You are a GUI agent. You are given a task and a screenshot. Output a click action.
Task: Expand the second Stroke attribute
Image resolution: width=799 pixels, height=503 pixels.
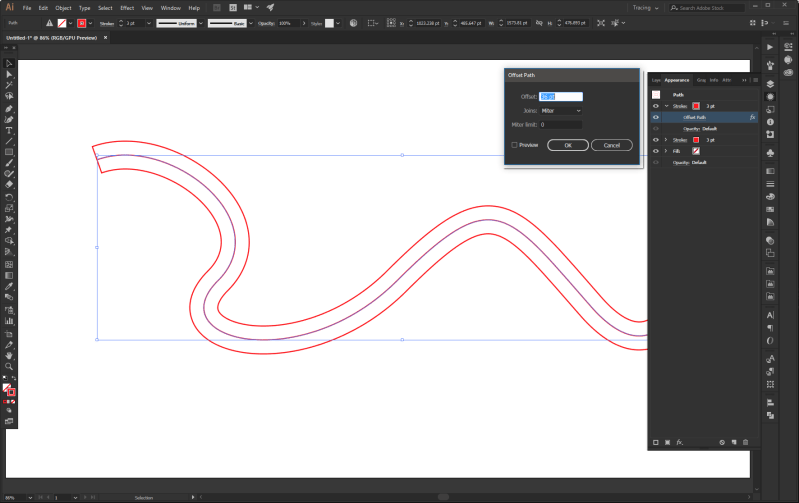tap(666, 140)
